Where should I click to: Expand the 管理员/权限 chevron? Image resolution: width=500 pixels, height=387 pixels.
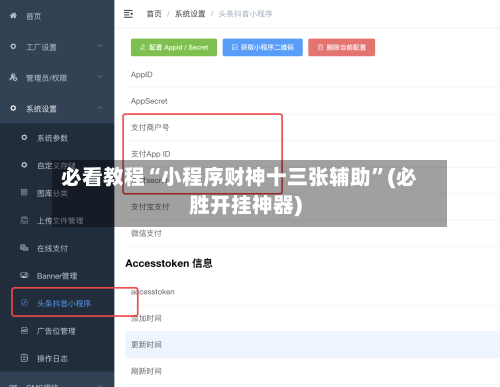click(100, 77)
